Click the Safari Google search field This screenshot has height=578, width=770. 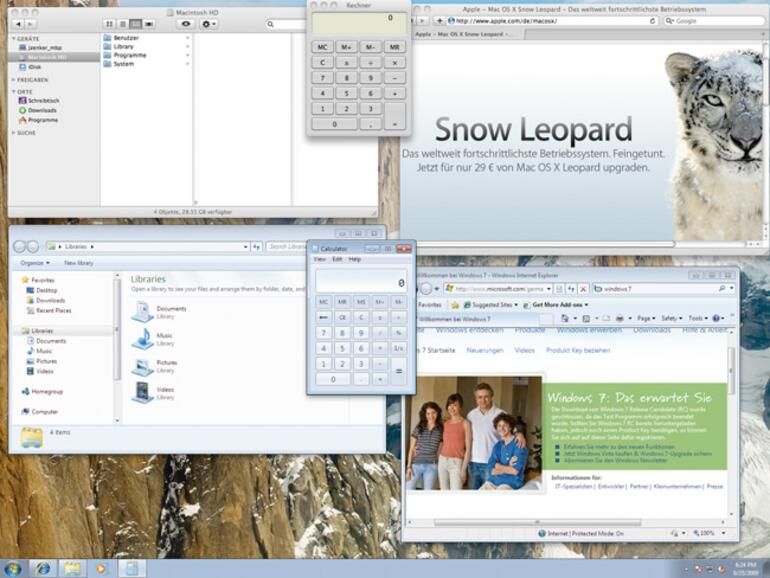pyautogui.click(x=715, y=21)
